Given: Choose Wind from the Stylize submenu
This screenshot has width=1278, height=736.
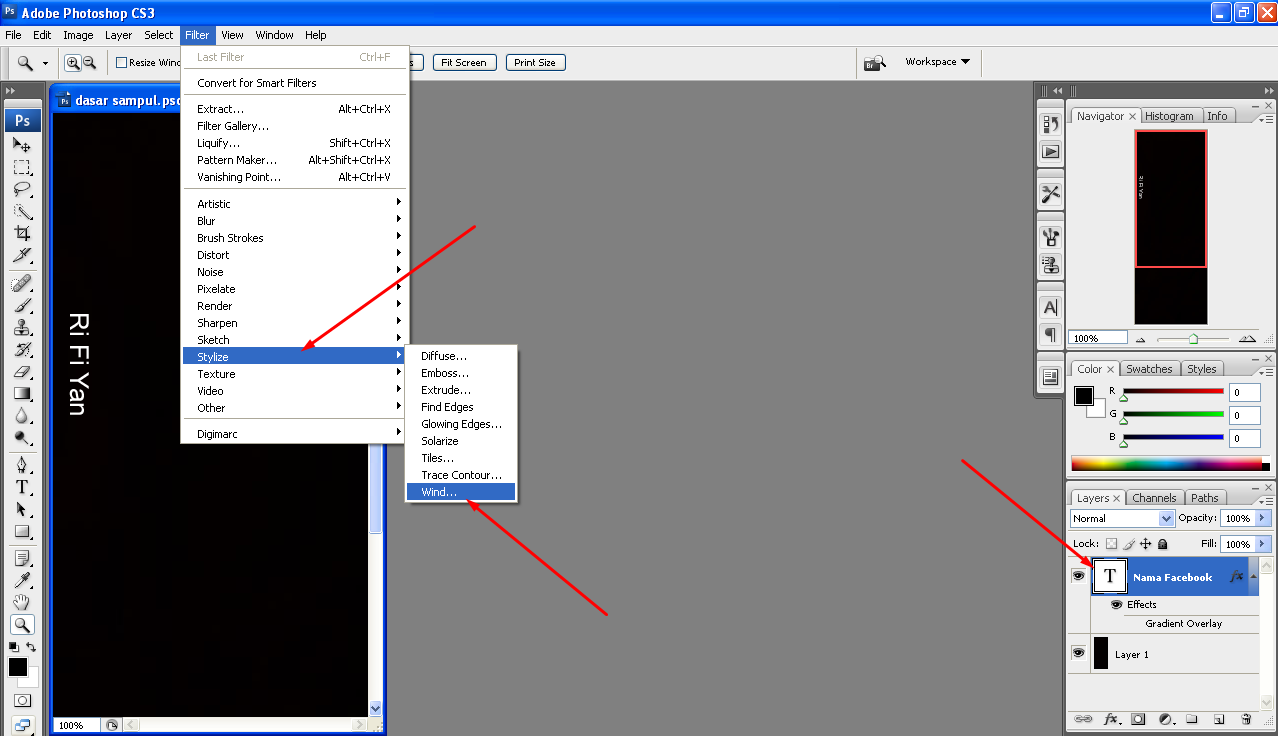Looking at the screenshot, I should tap(461, 492).
